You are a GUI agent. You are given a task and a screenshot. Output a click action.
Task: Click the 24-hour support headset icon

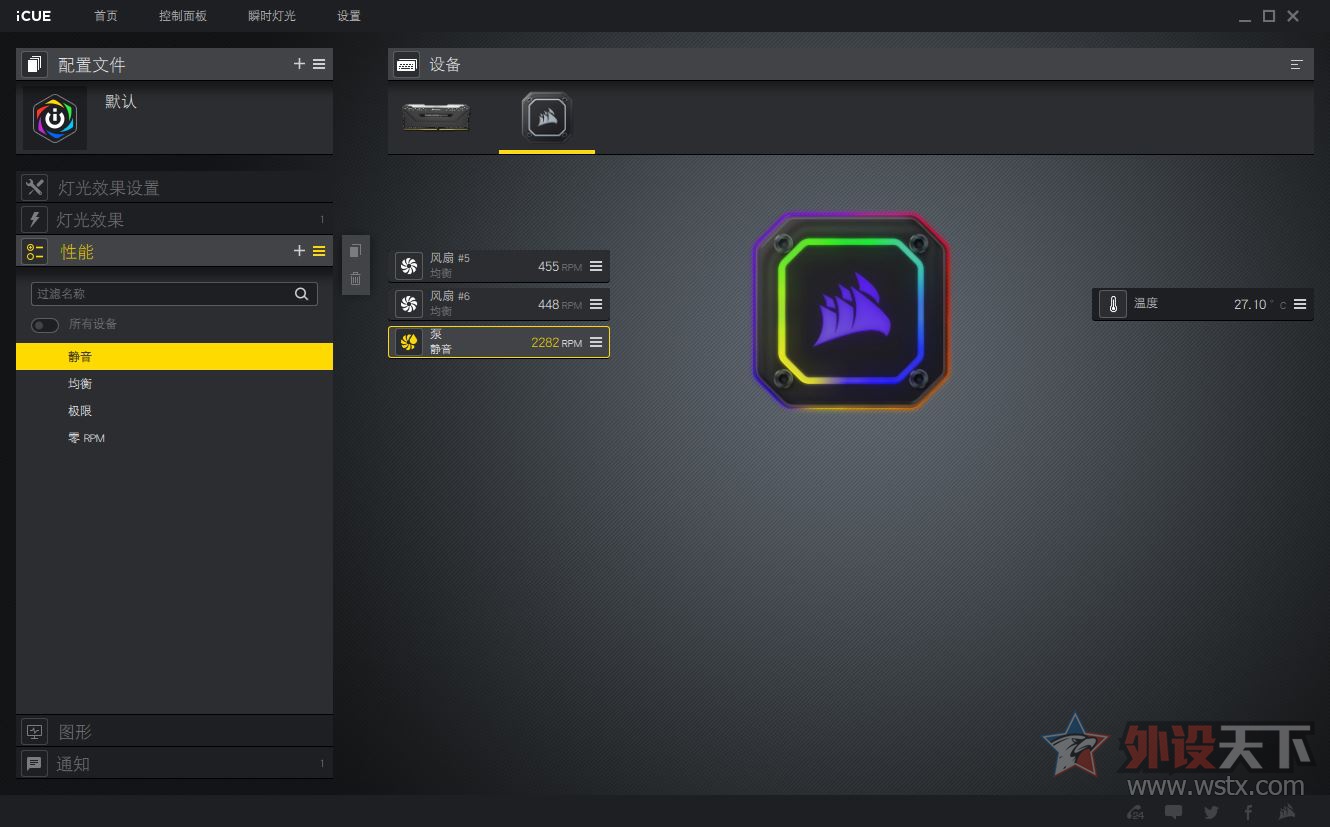pos(1135,812)
